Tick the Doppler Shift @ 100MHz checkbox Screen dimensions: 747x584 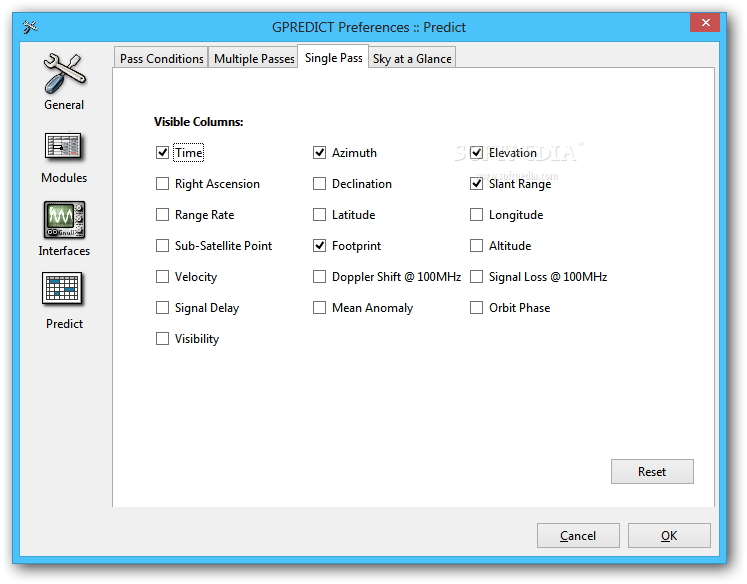point(319,277)
